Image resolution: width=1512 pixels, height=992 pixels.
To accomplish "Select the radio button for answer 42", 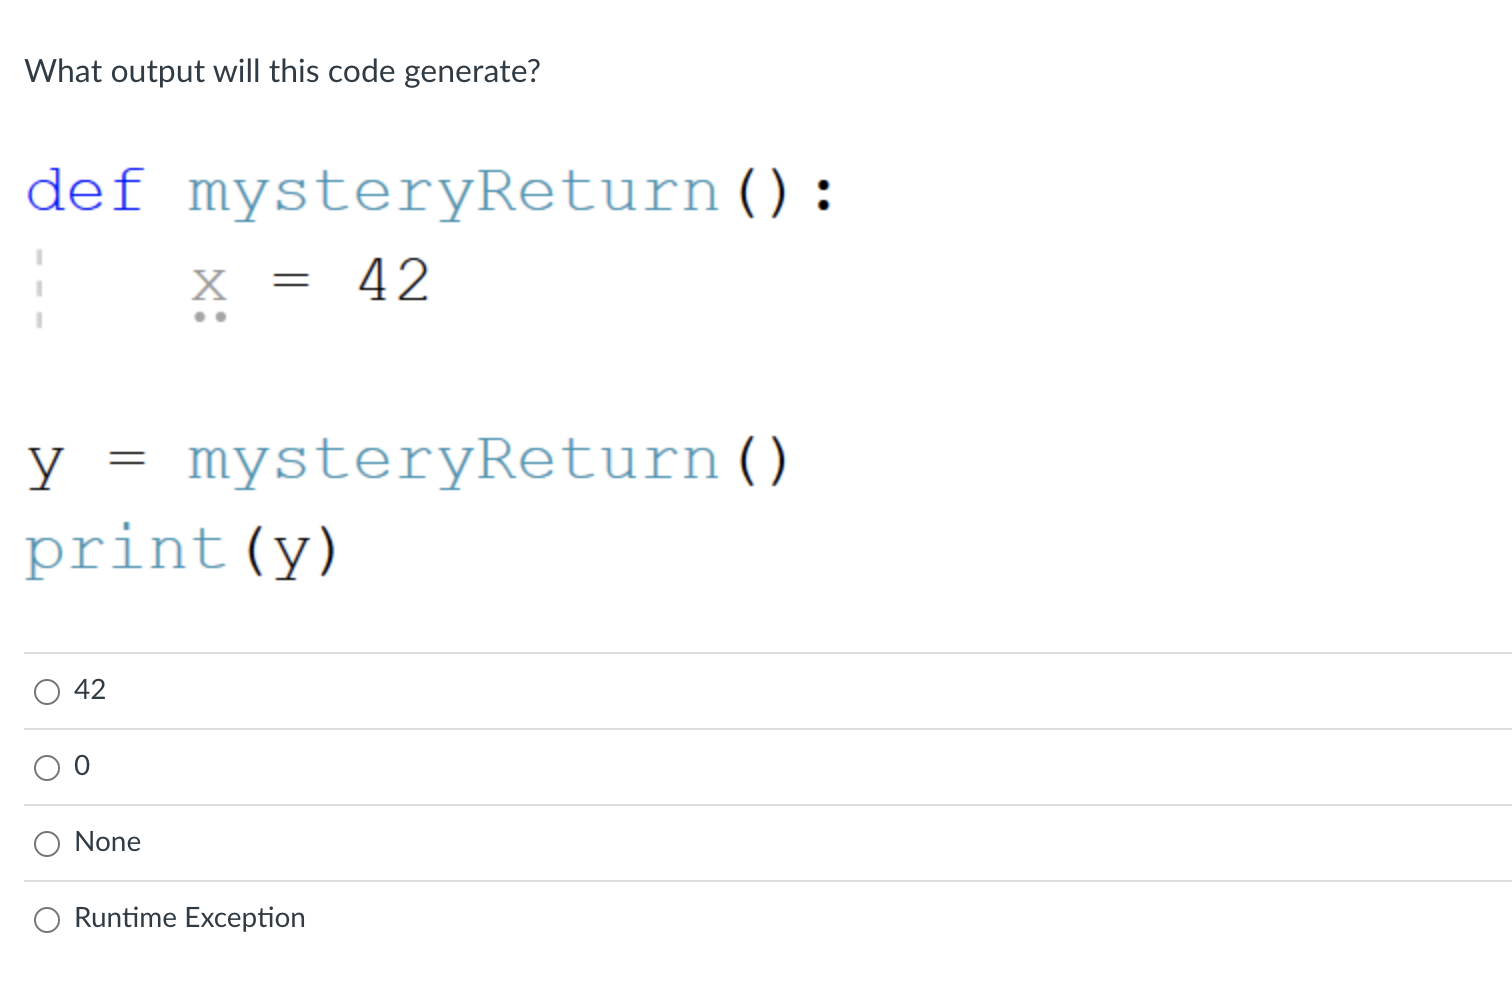I will click(x=46, y=691).
